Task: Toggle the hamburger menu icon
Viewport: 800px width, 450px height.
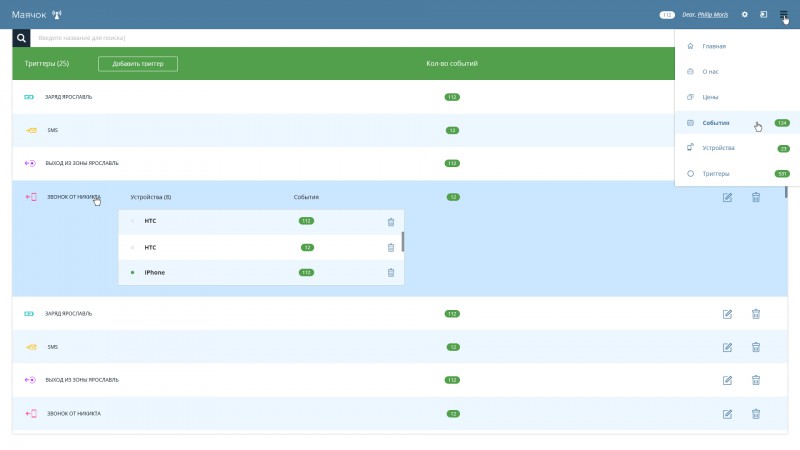Action: click(x=783, y=14)
